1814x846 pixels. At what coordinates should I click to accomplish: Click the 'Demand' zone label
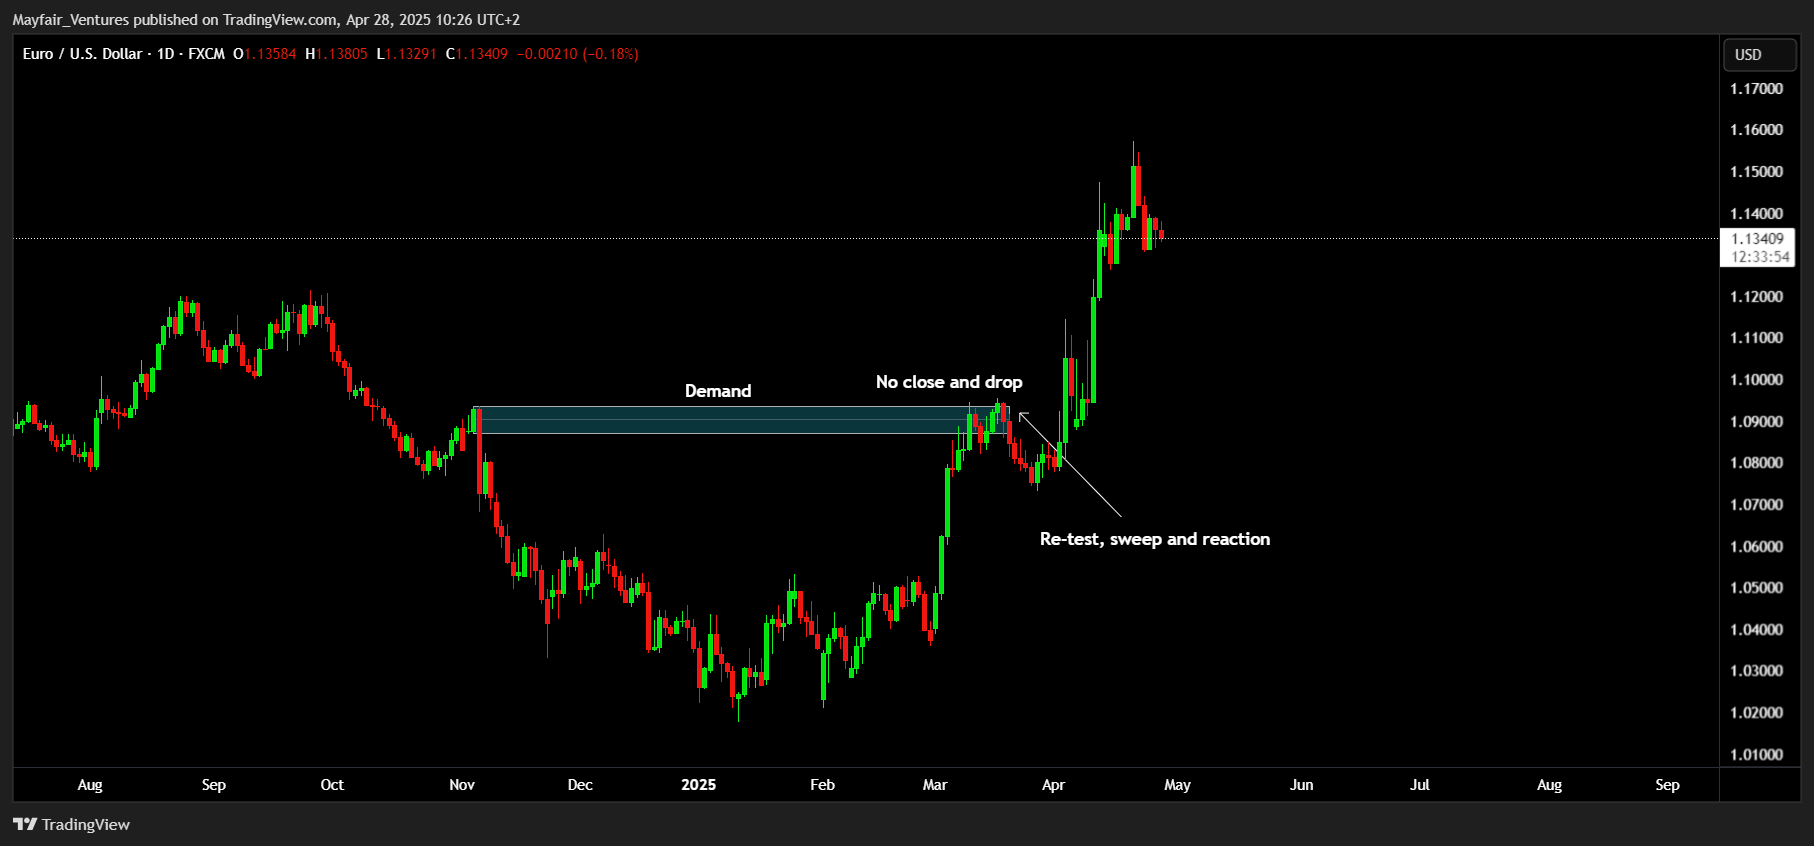[718, 391]
